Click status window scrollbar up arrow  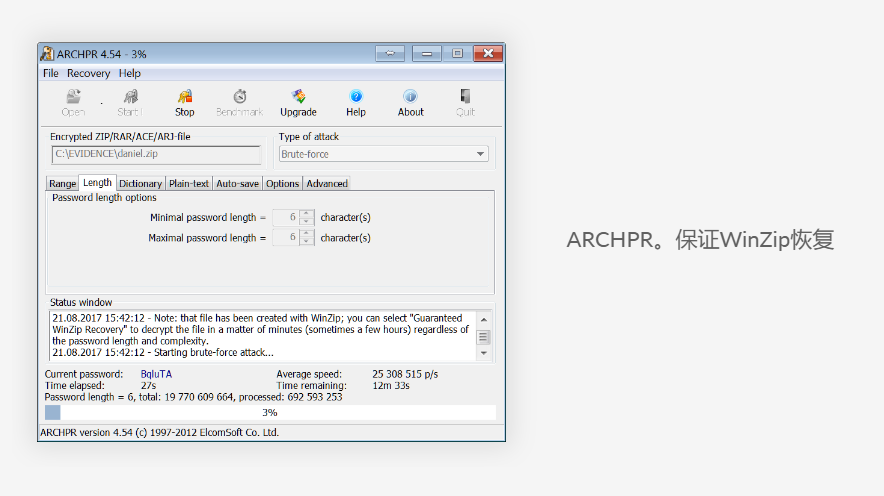pos(483,319)
